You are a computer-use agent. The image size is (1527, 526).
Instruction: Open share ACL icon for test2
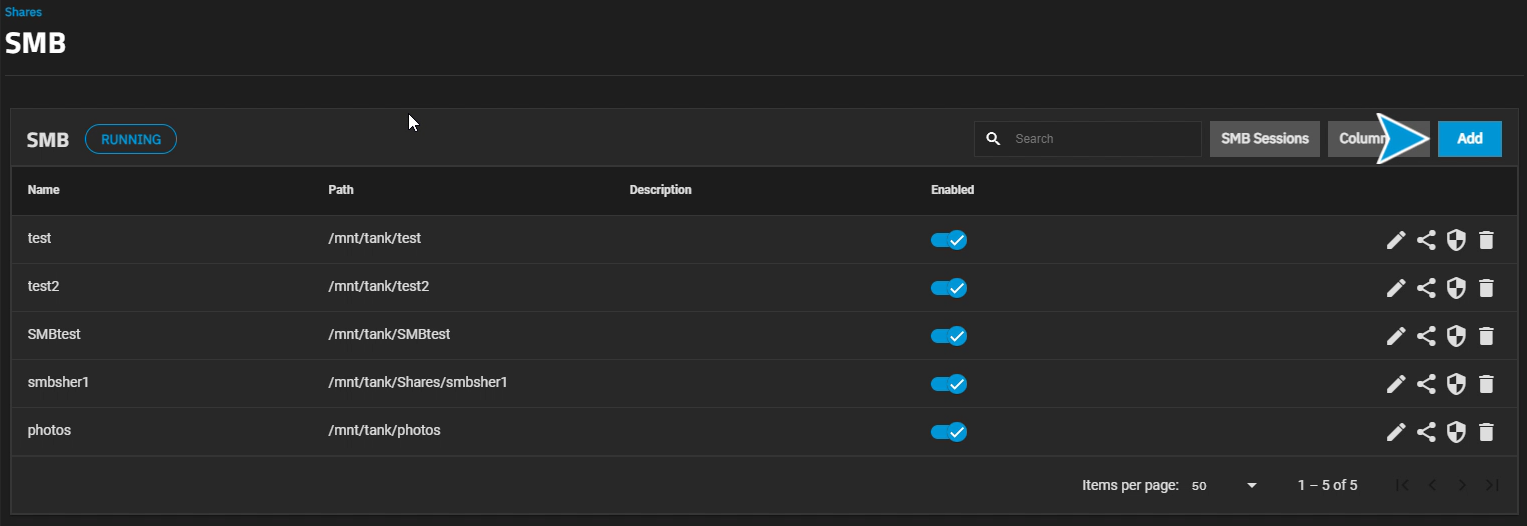point(1426,288)
